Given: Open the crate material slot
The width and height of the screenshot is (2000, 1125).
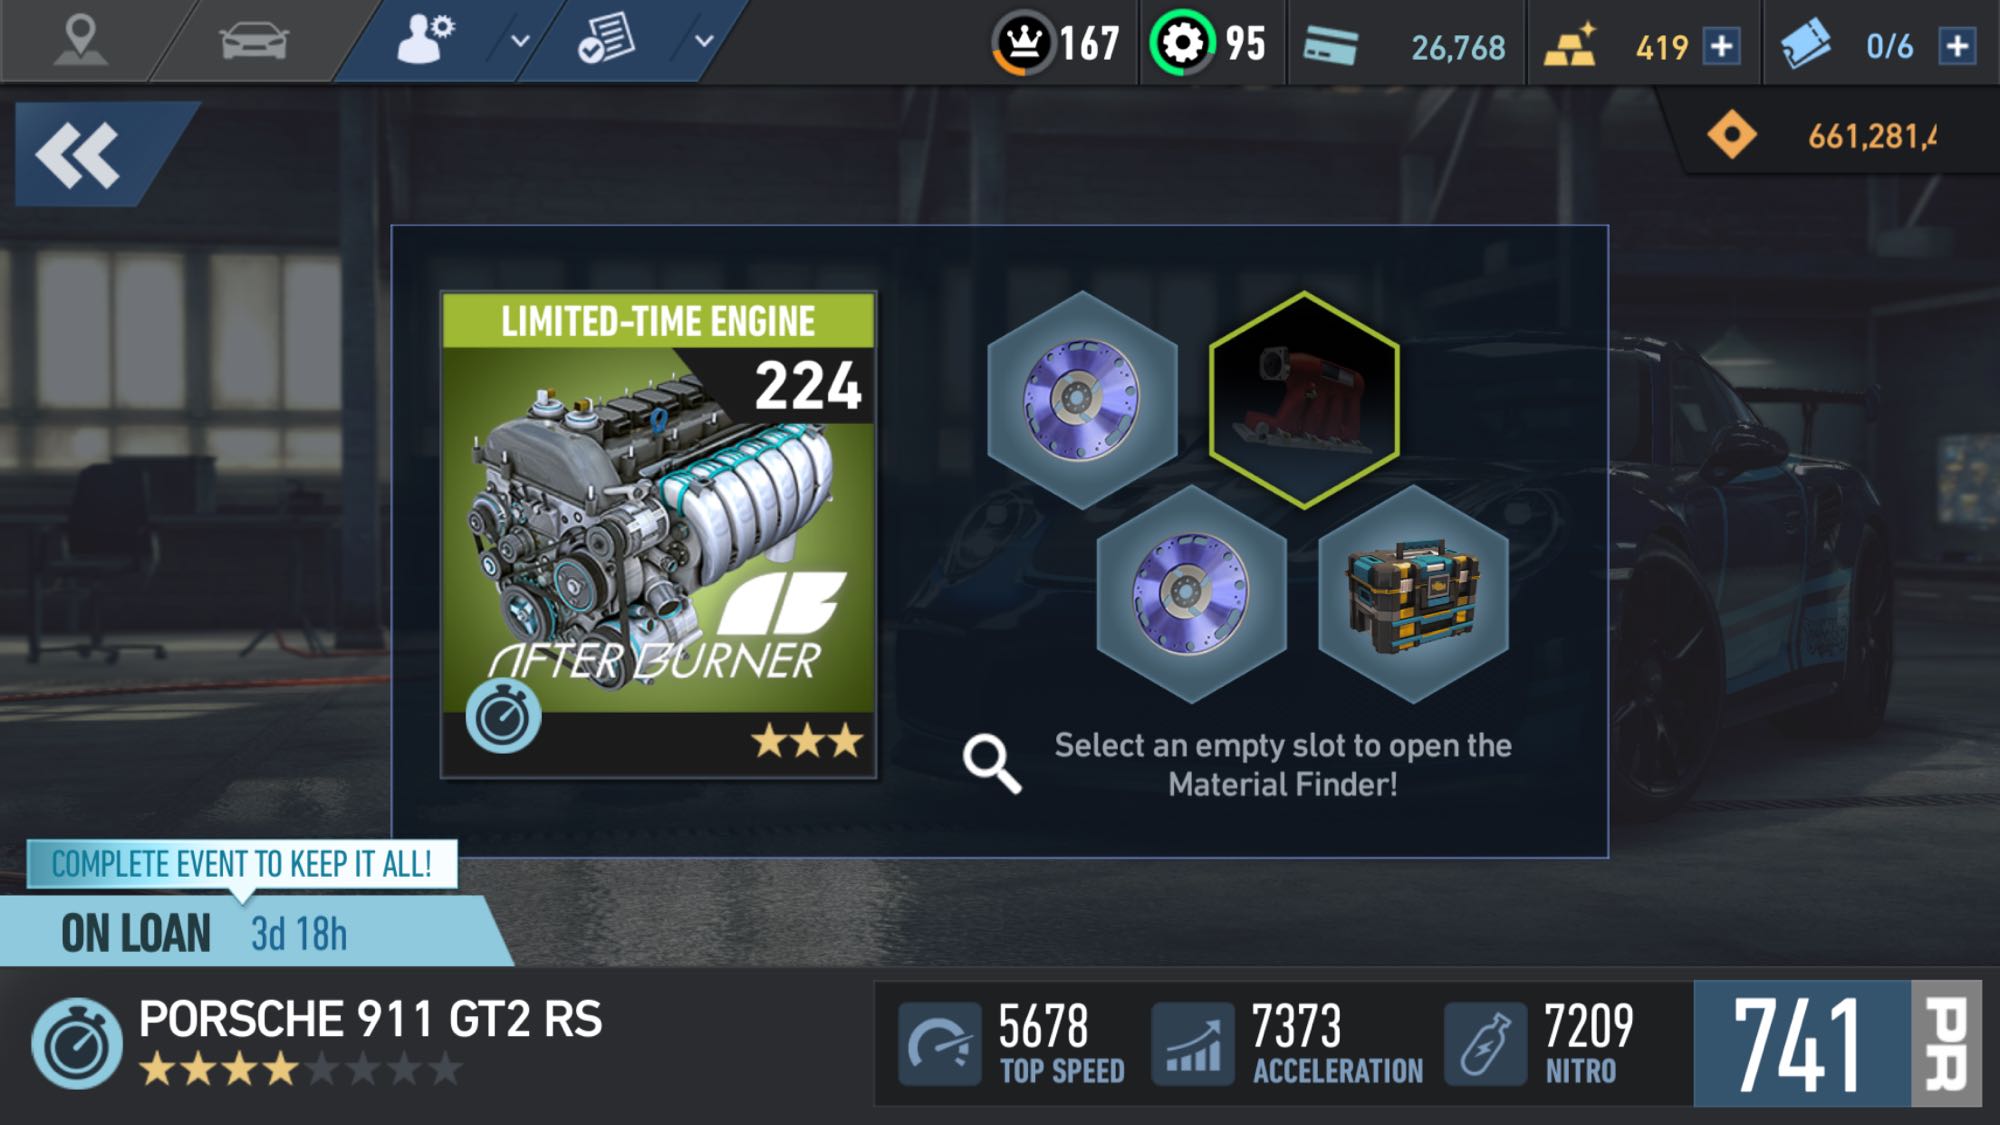Looking at the screenshot, I should (x=1413, y=594).
